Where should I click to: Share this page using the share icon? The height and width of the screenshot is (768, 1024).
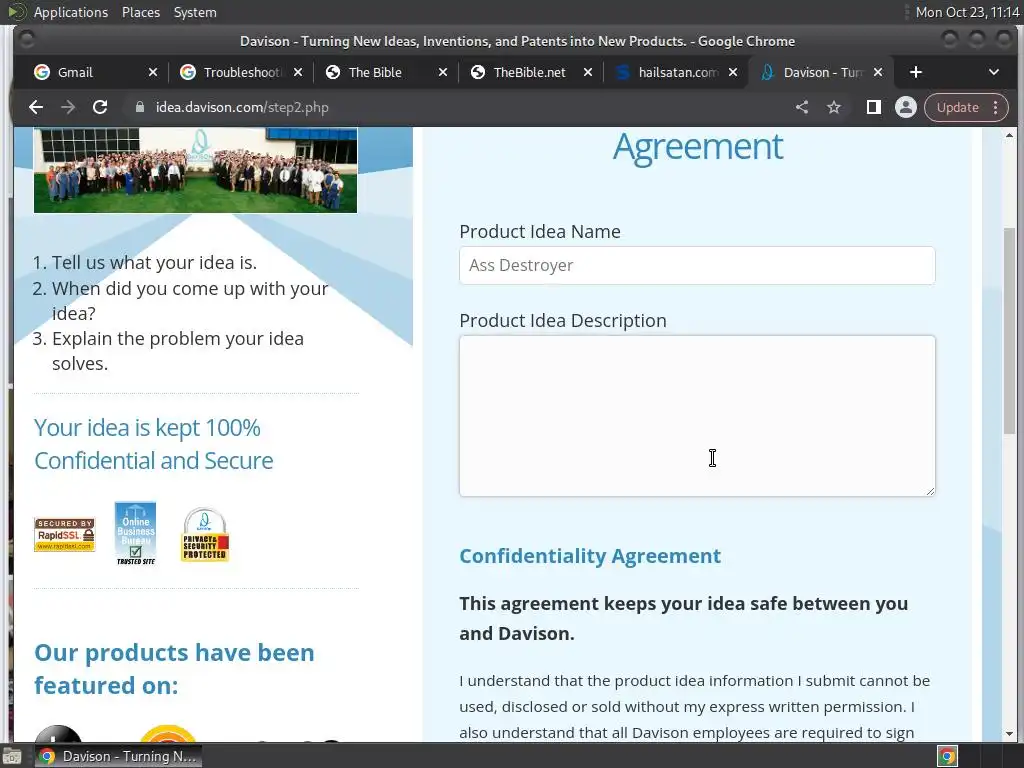coord(802,107)
